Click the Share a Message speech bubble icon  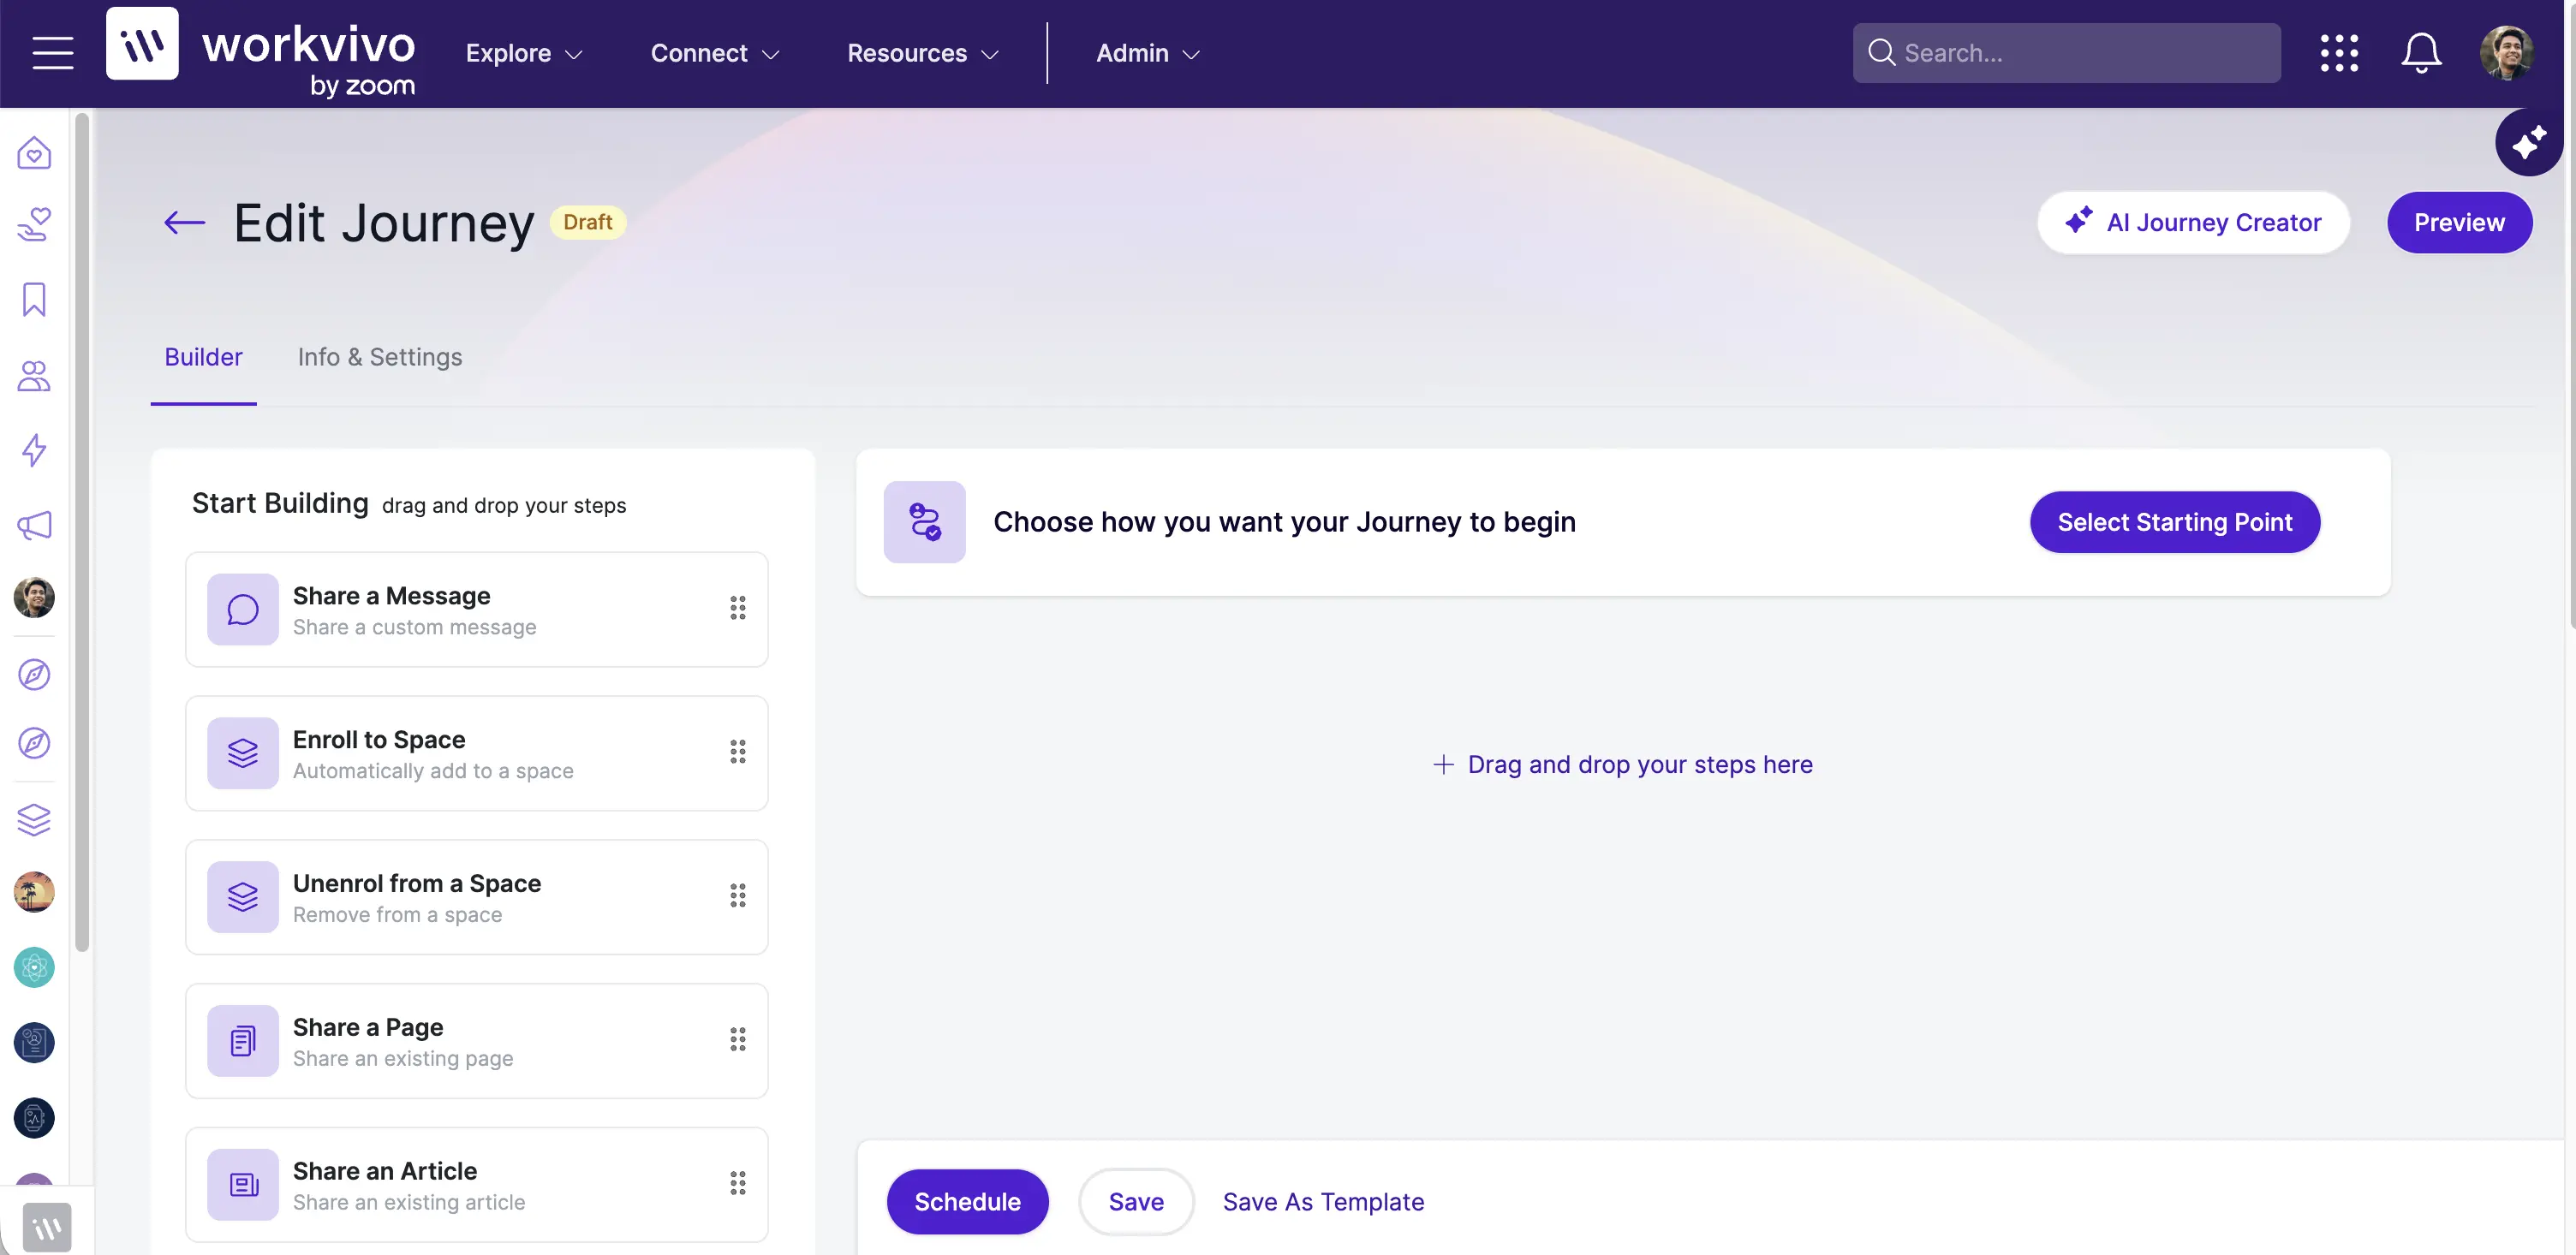click(243, 609)
